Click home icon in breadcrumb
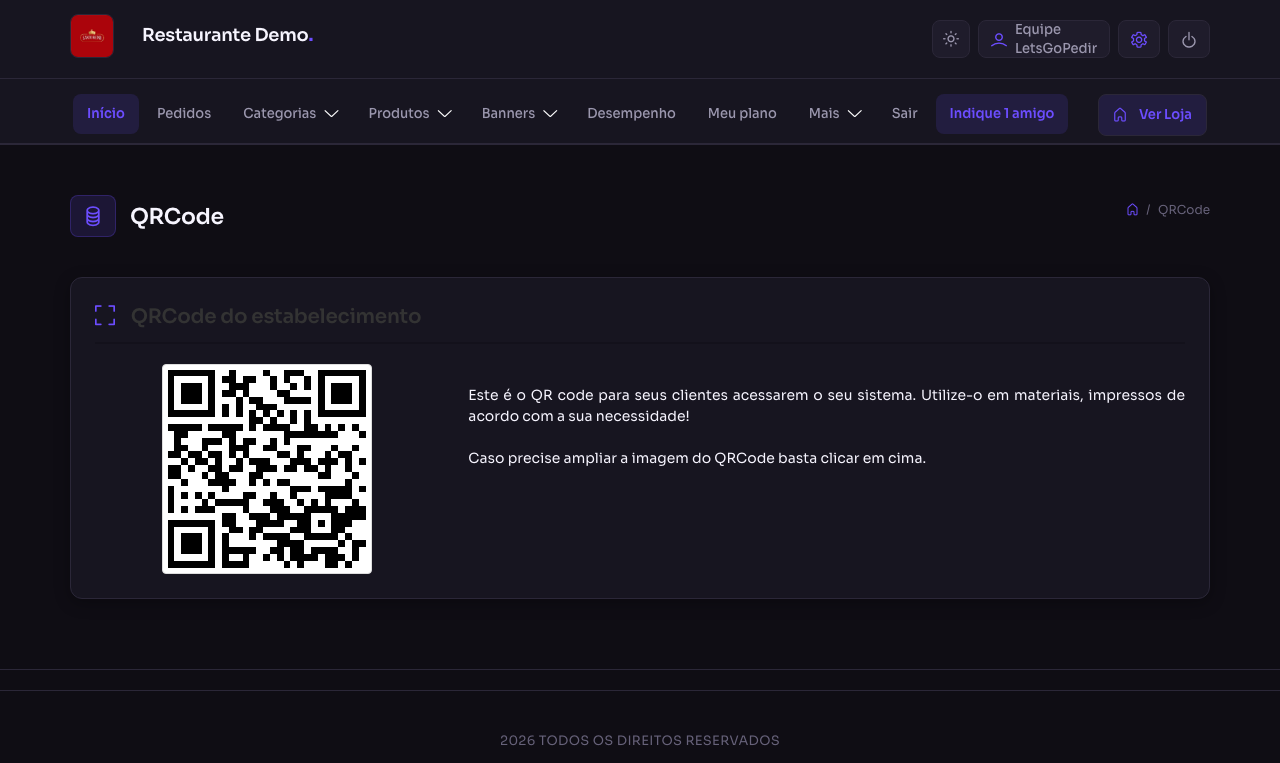The image size is (1280, 763). coord(1132,210)
